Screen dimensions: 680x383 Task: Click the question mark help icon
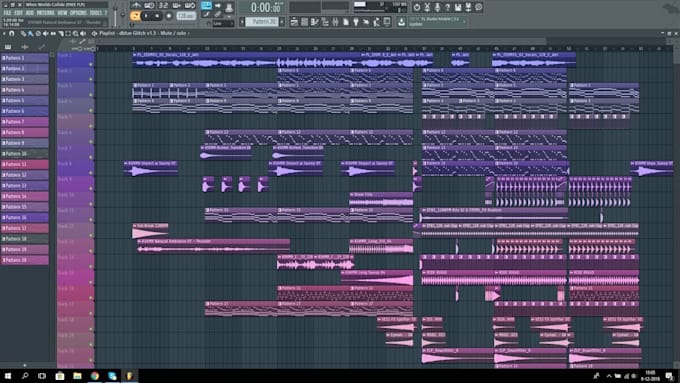[448, 7]
